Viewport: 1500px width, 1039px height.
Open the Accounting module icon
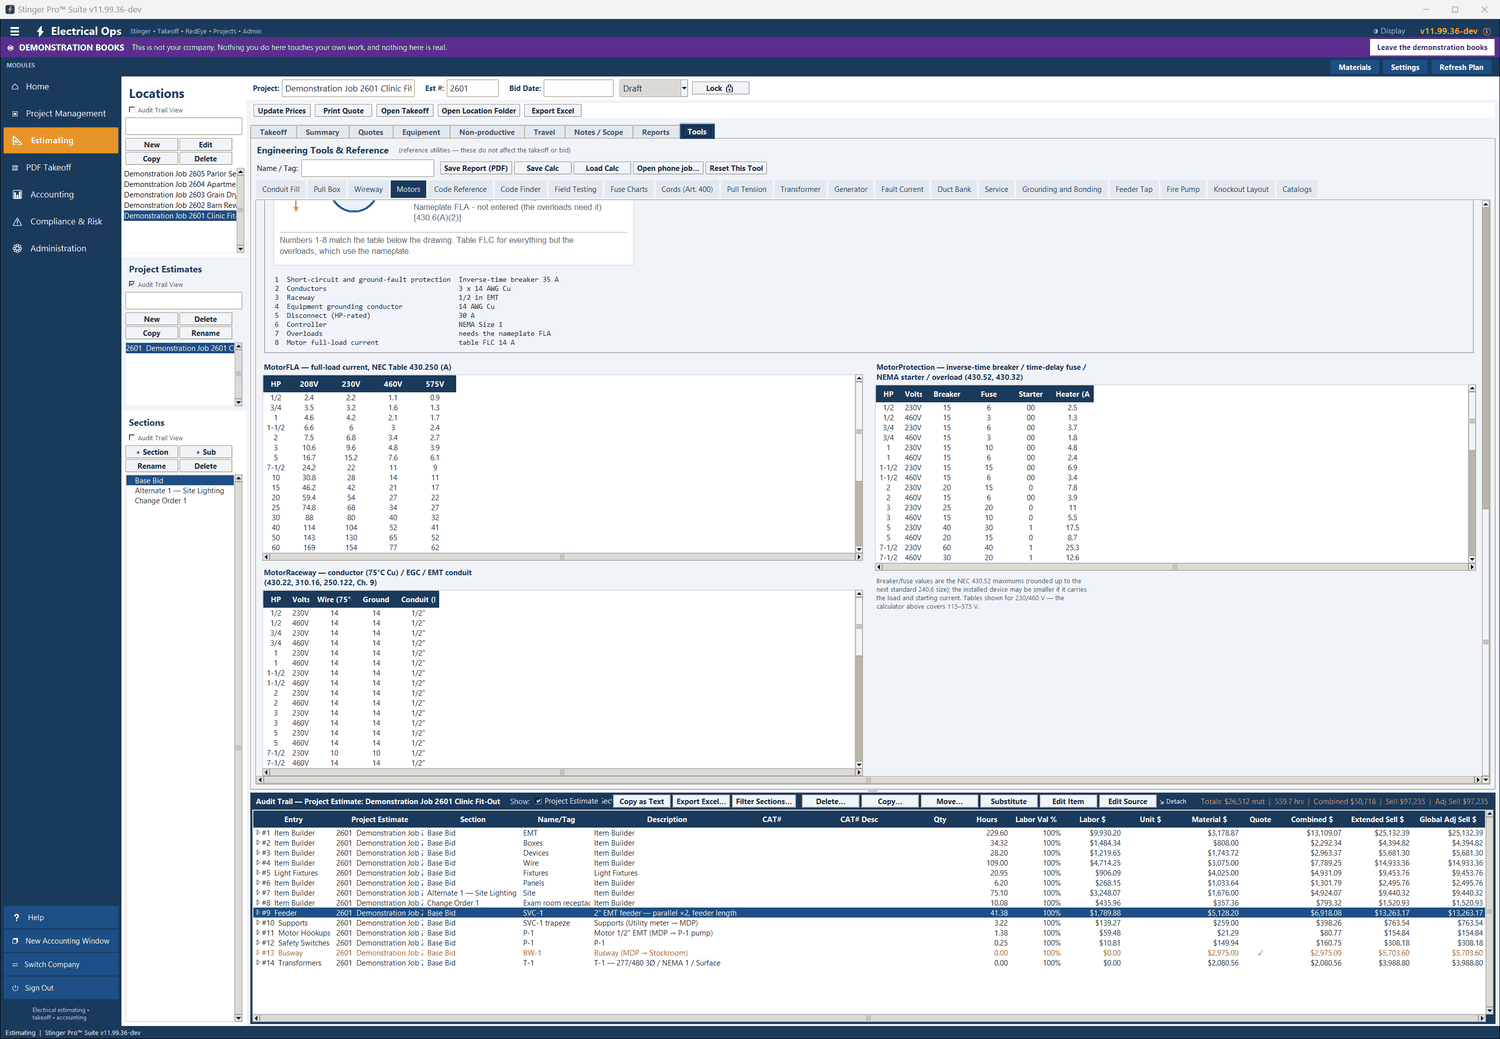point(16,195)
